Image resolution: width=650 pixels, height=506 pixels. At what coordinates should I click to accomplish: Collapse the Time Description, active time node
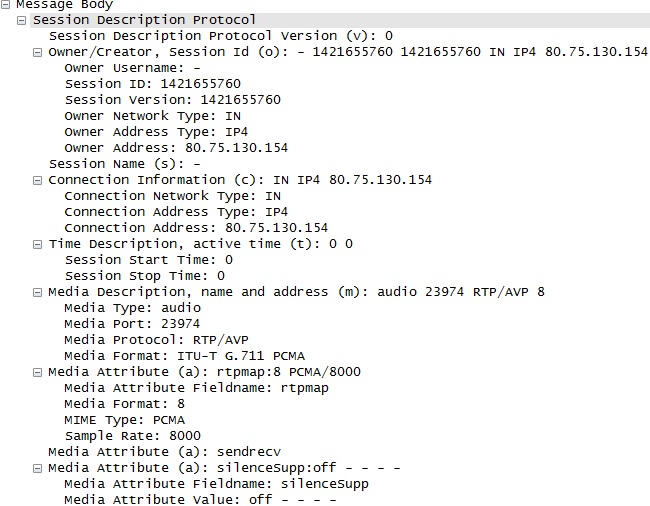pyautogui.click(x=37, y=245)
